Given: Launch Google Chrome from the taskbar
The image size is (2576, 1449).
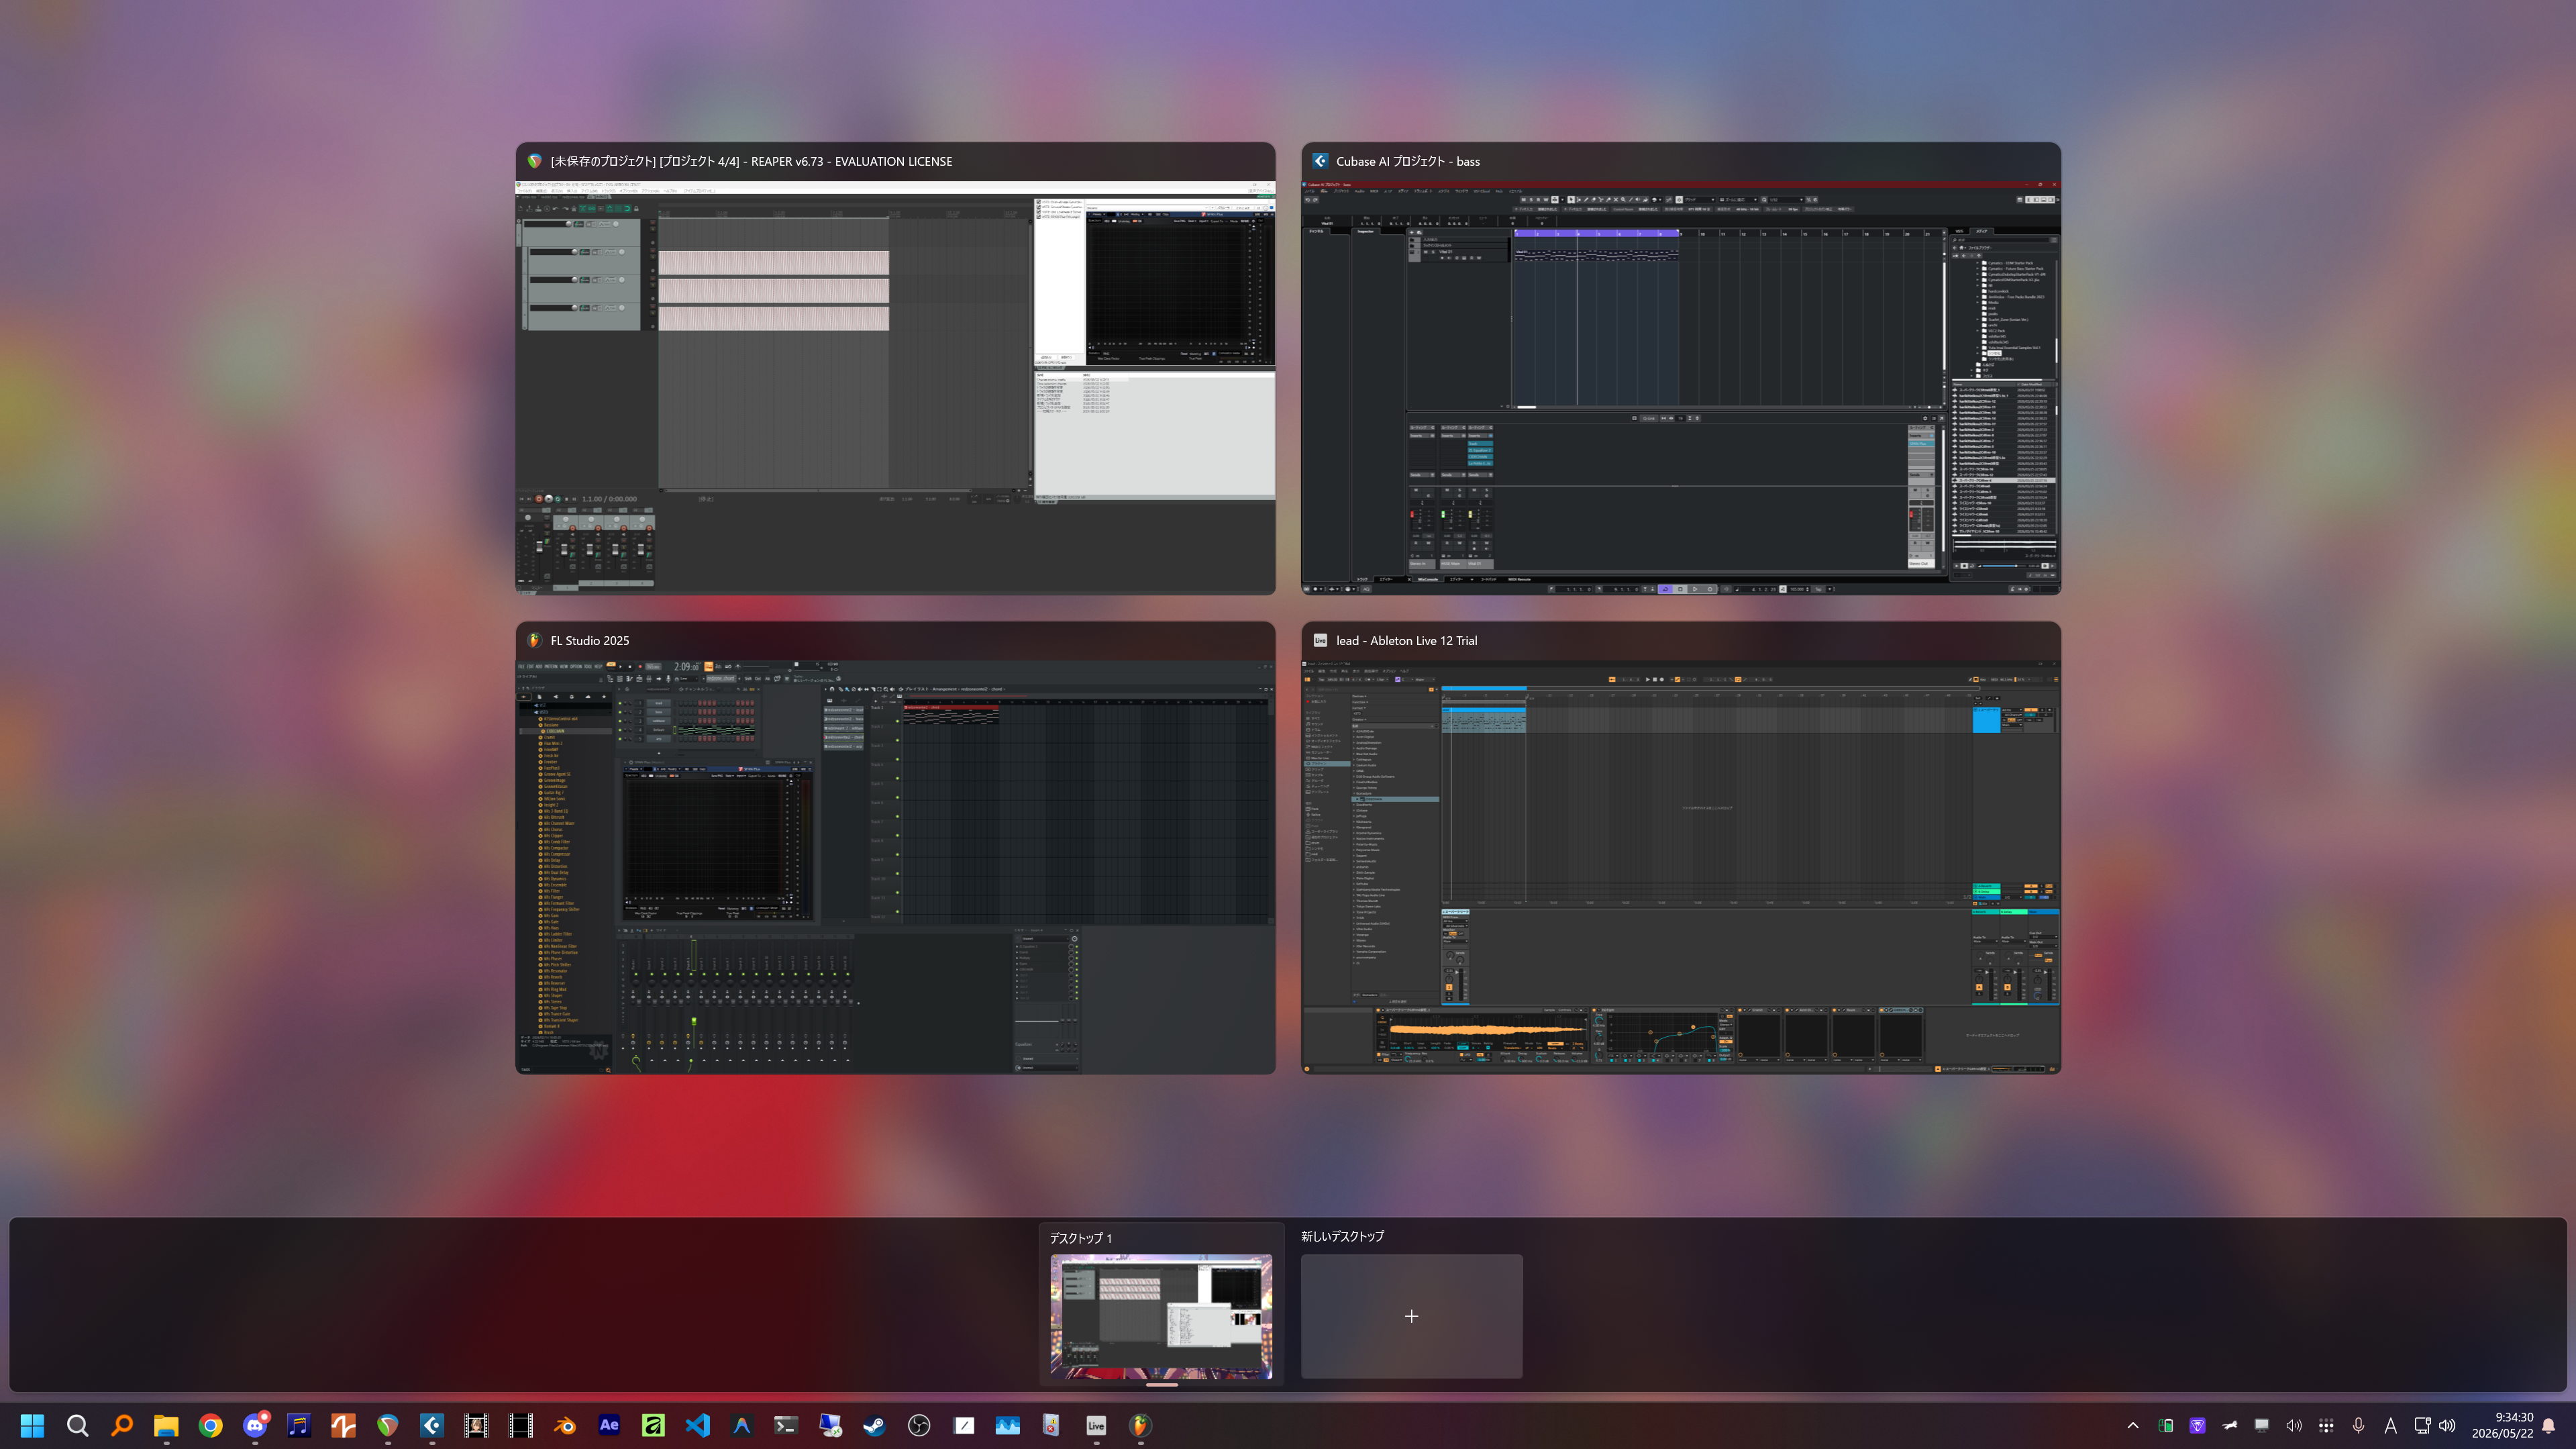Looking at the screenshot, I should (210, 1425).
